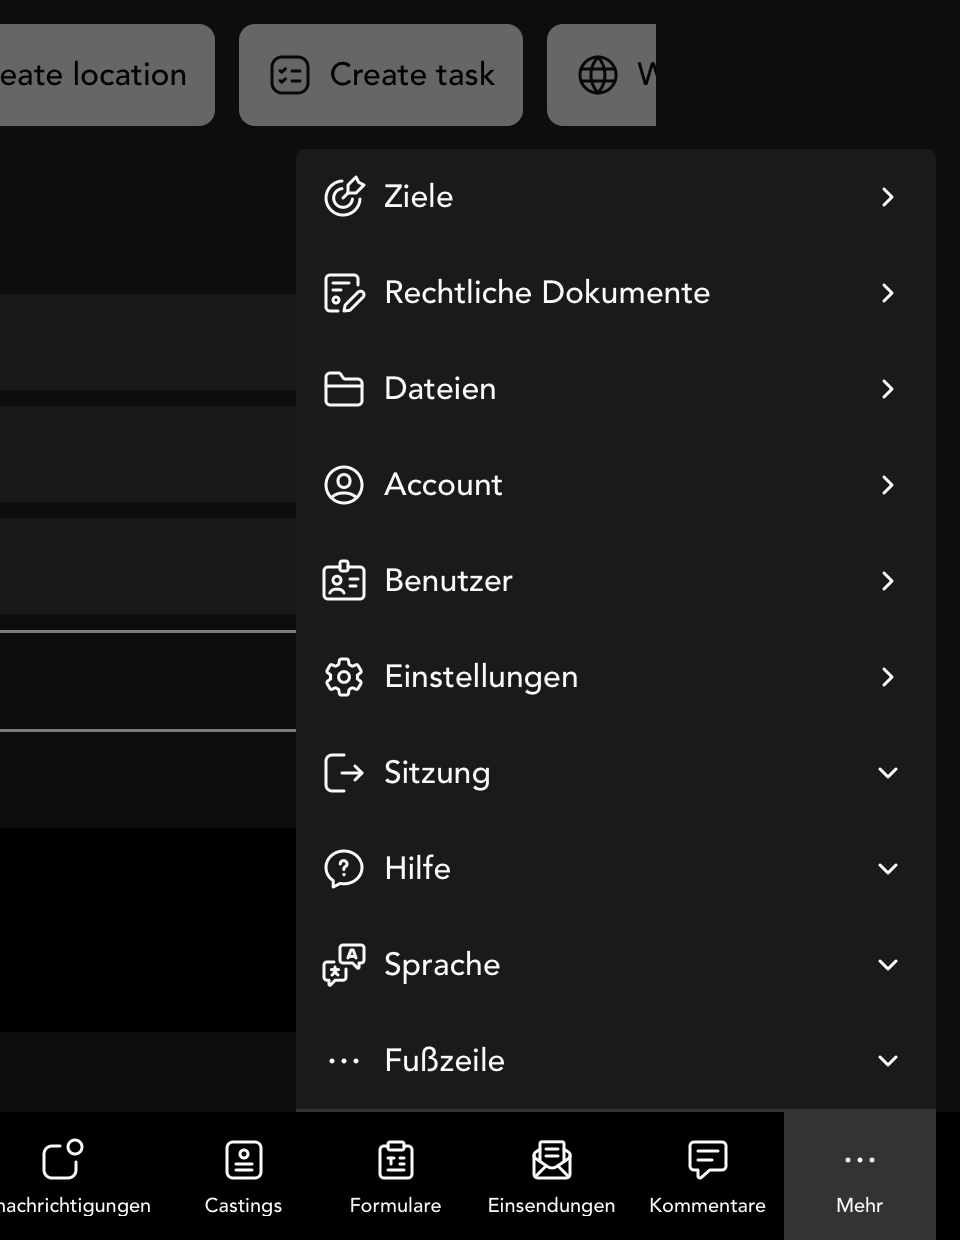Expand the Sitzung section chevron
The image size is (960, 1240).
[888, 773]
